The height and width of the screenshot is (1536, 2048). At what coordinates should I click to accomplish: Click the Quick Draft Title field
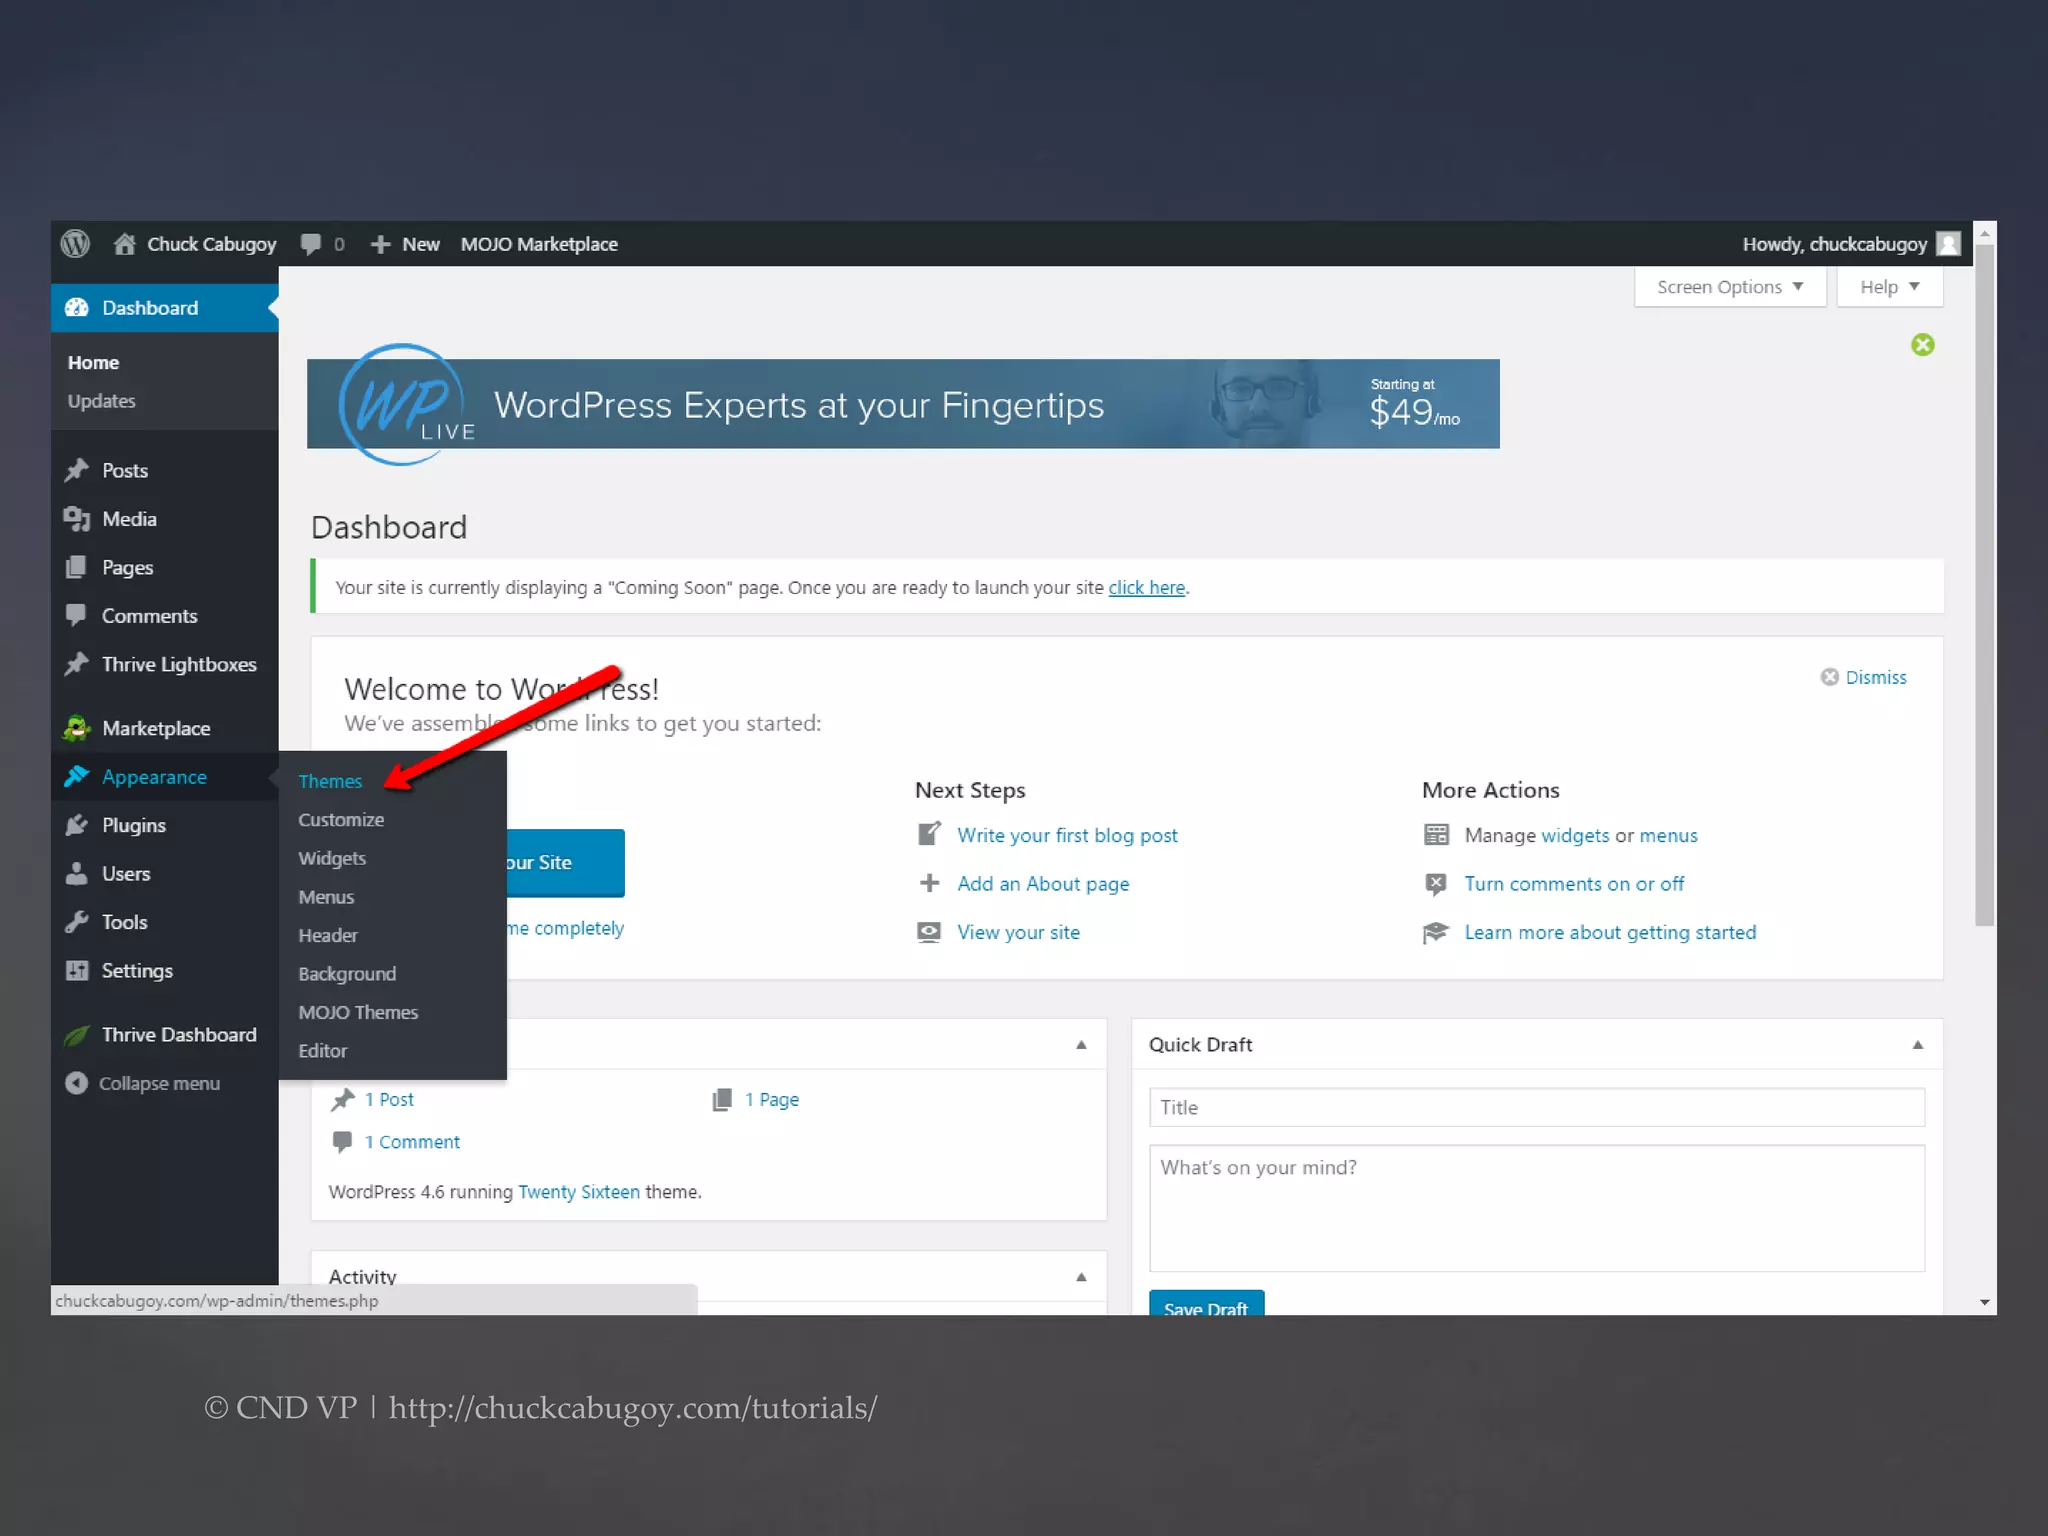[x=1536, y=1107]
